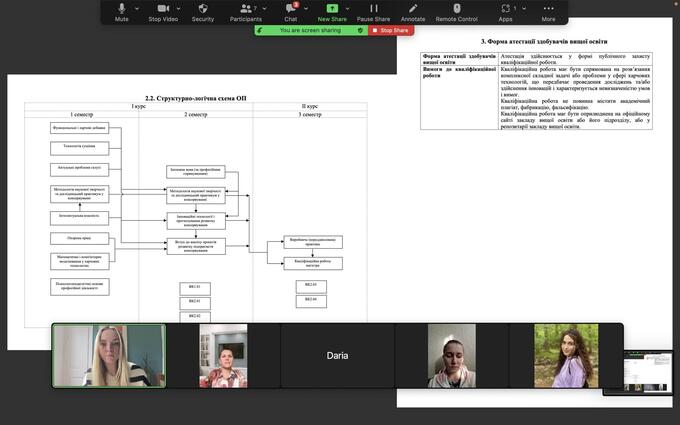Start a New Share
The image size is (680, 425).
coord(332,10)
